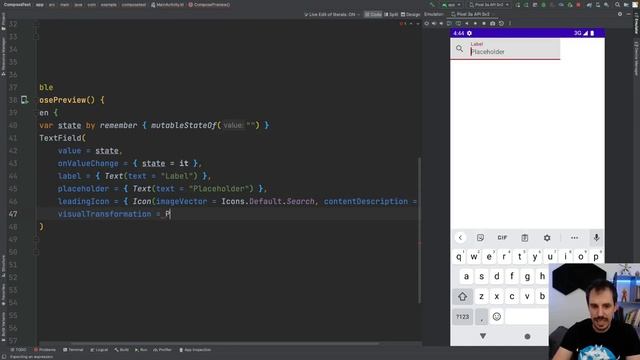The height and width of the screenshot is (360, 640).
Task: Open keyboard settings gear icon in emulator
Action: pos(547,238)
